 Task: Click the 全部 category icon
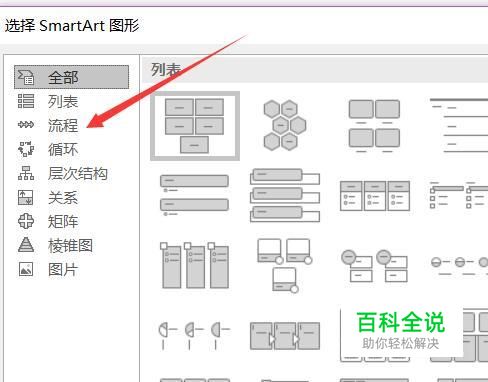pos(26,77)
